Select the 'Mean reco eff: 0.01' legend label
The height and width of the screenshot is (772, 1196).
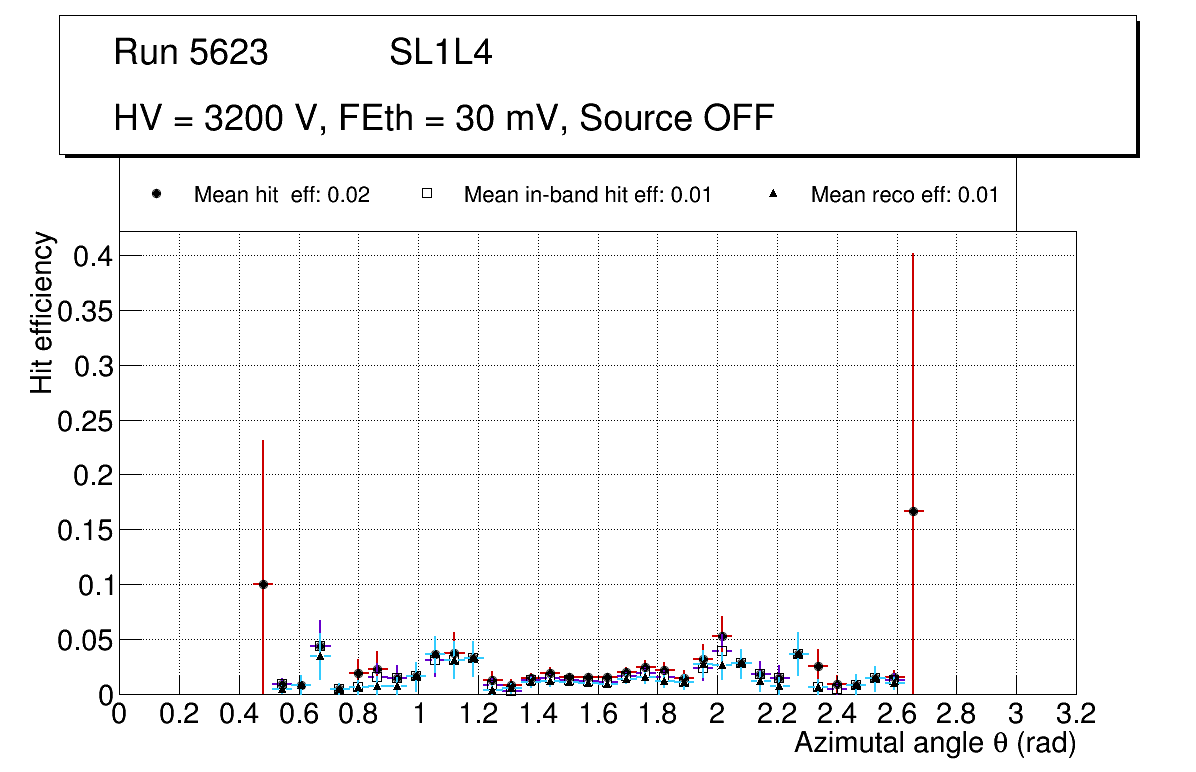904,195
